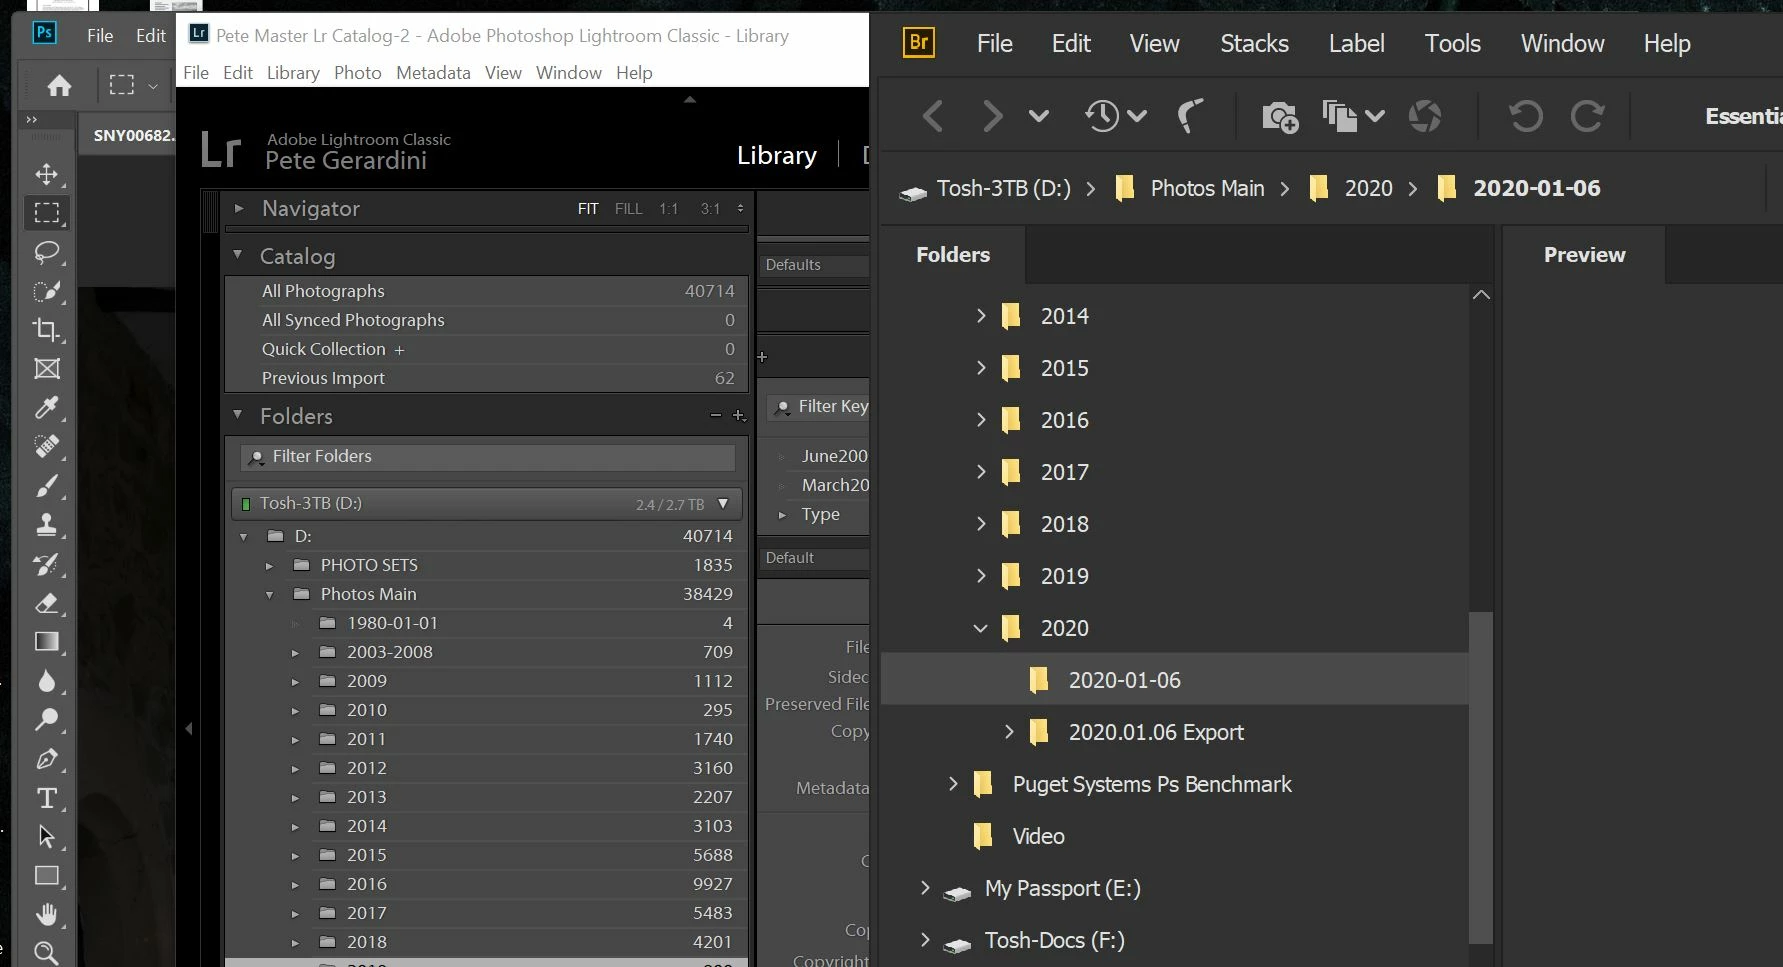Viewport: 1783px width, 967px height.
Task: Set Navigator zoom to FILL
Action: 628,209
